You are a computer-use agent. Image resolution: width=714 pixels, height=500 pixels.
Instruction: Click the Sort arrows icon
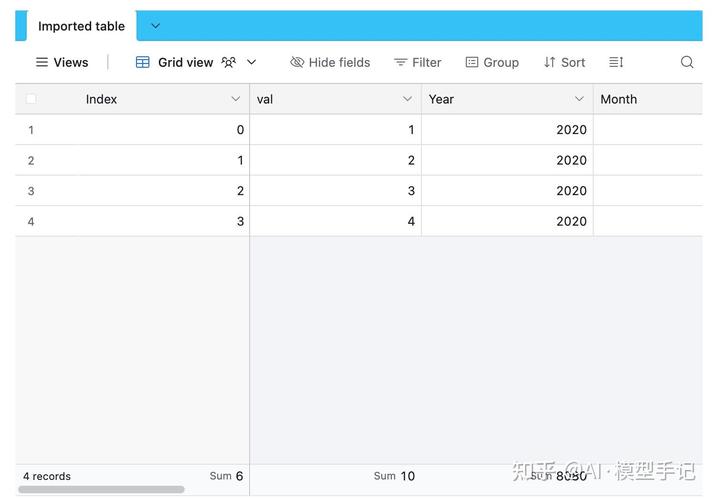click(549, 62)
